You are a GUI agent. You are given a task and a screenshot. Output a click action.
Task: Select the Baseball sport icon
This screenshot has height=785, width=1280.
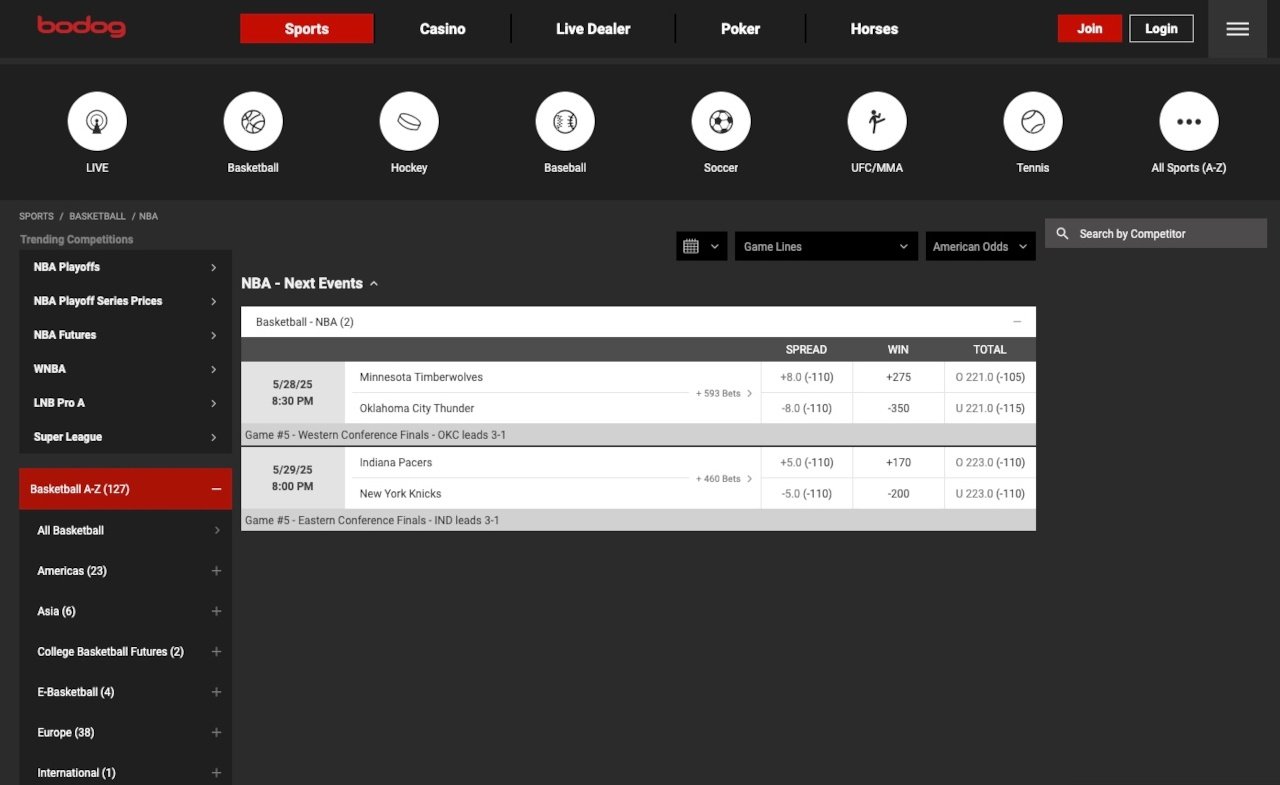point(565,121)
